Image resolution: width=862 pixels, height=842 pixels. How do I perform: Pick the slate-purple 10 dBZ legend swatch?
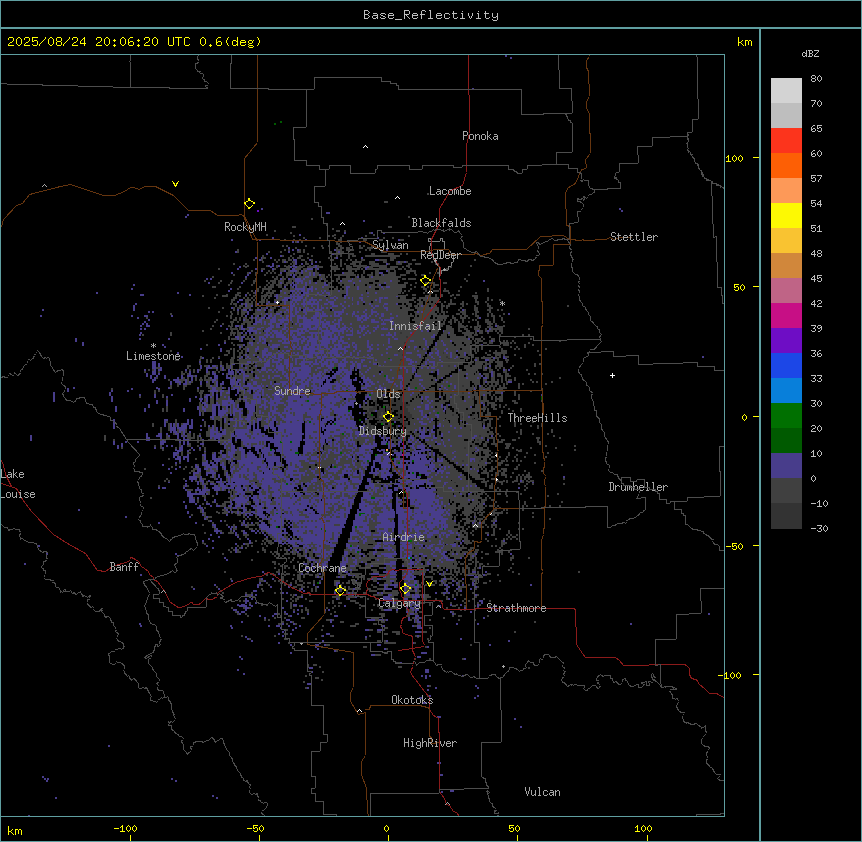point(786,466)
